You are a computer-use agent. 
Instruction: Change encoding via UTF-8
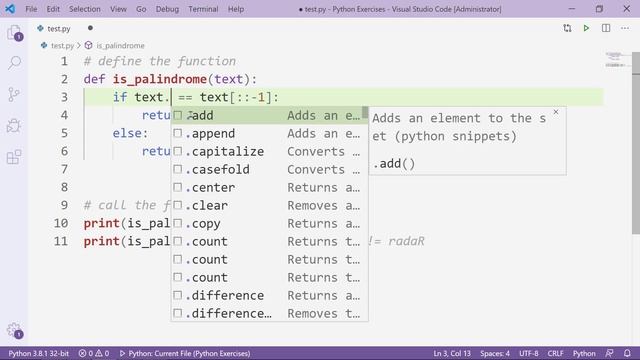[x=529, y=353]
